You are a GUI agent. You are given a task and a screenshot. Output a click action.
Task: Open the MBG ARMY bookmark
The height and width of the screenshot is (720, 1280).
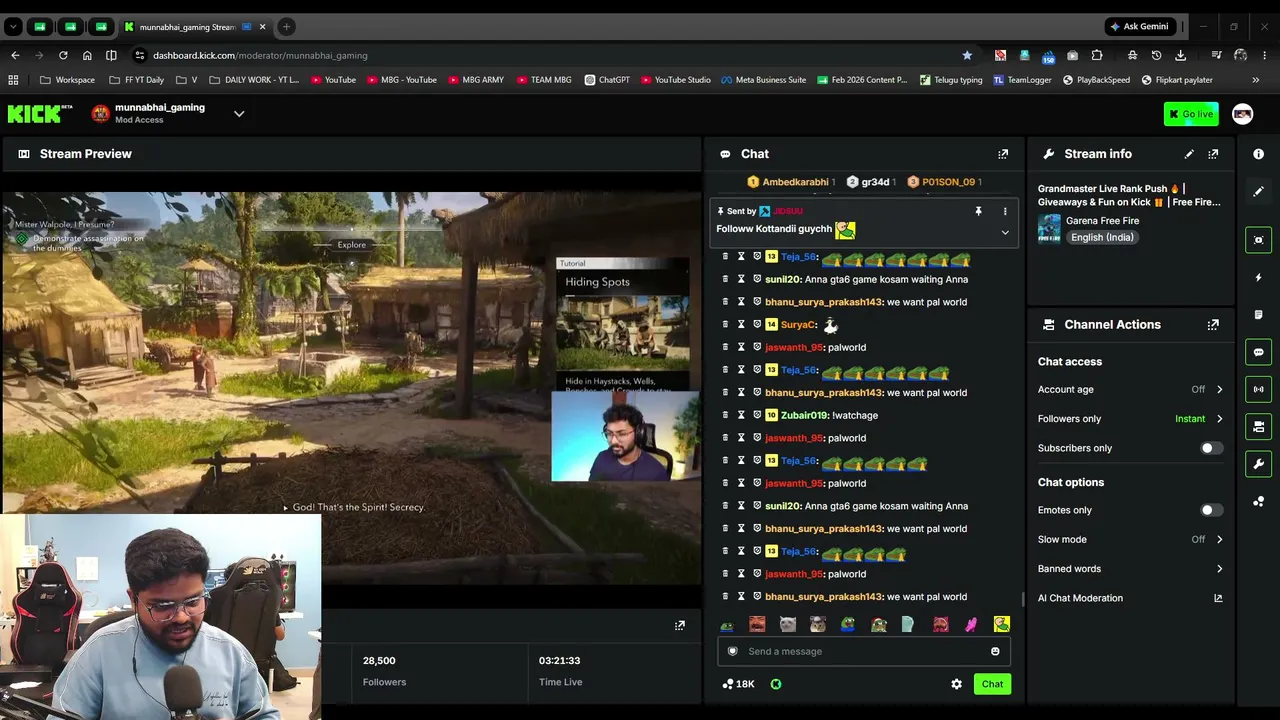tap(476, 80)
